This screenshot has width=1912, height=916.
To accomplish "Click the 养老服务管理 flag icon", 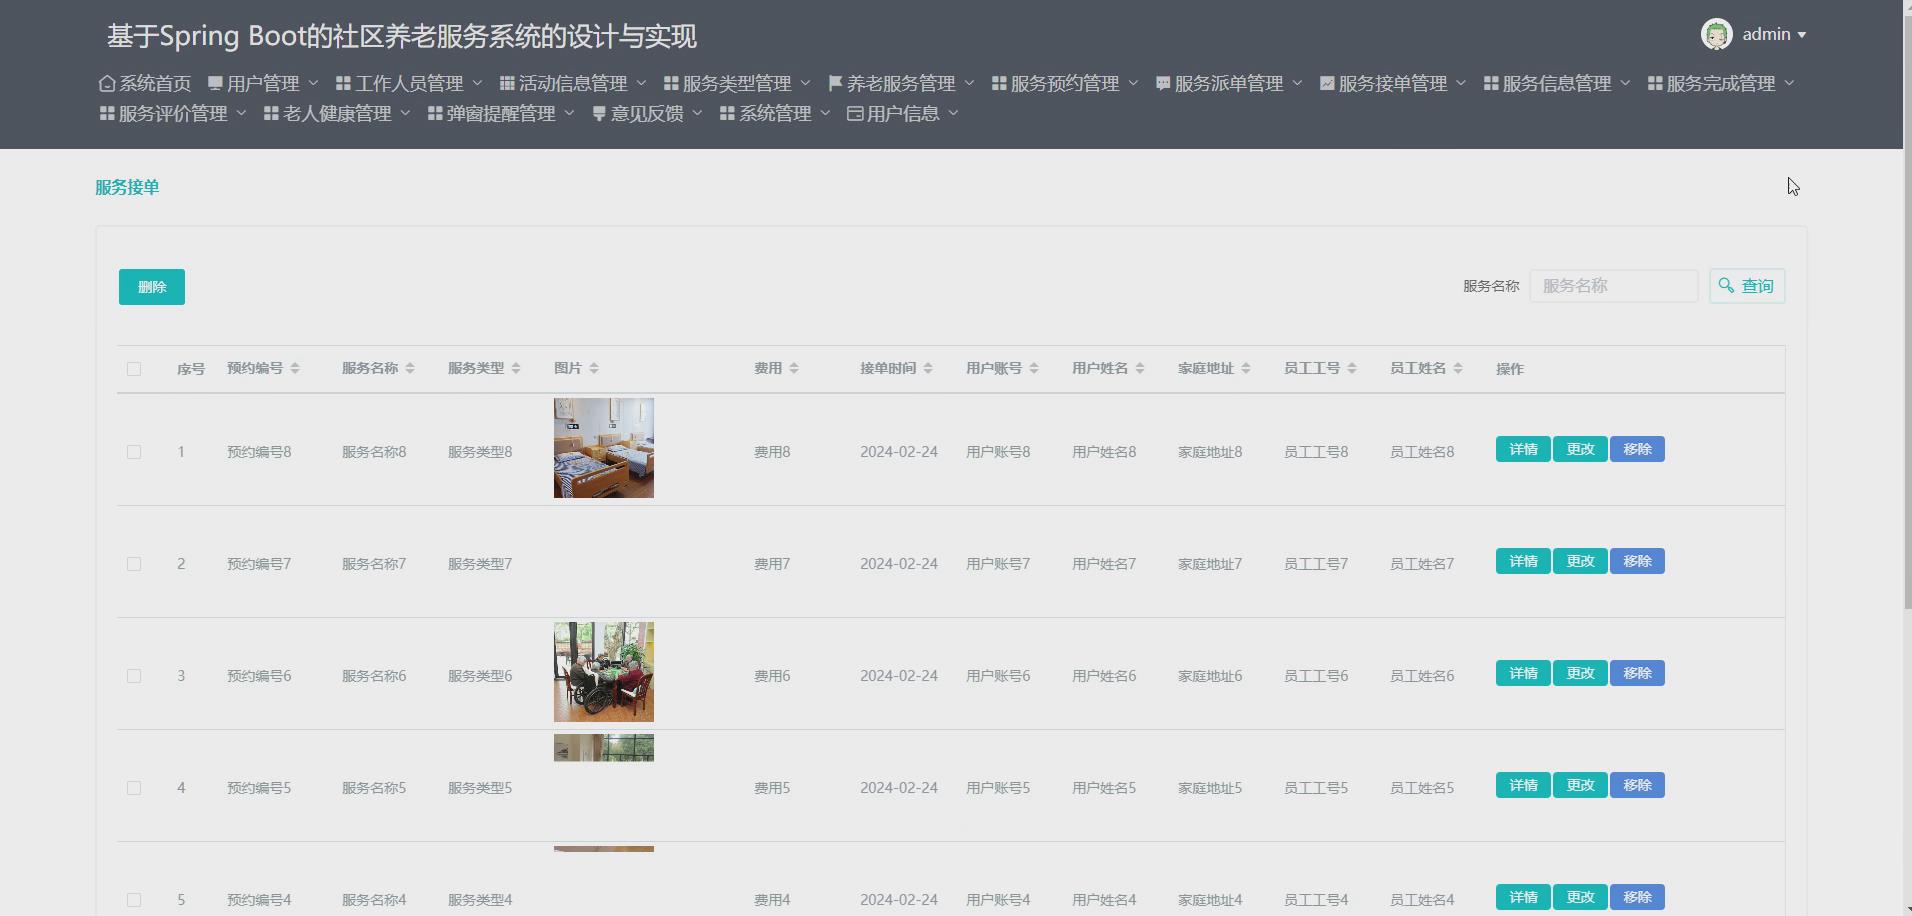I will 833,82.
